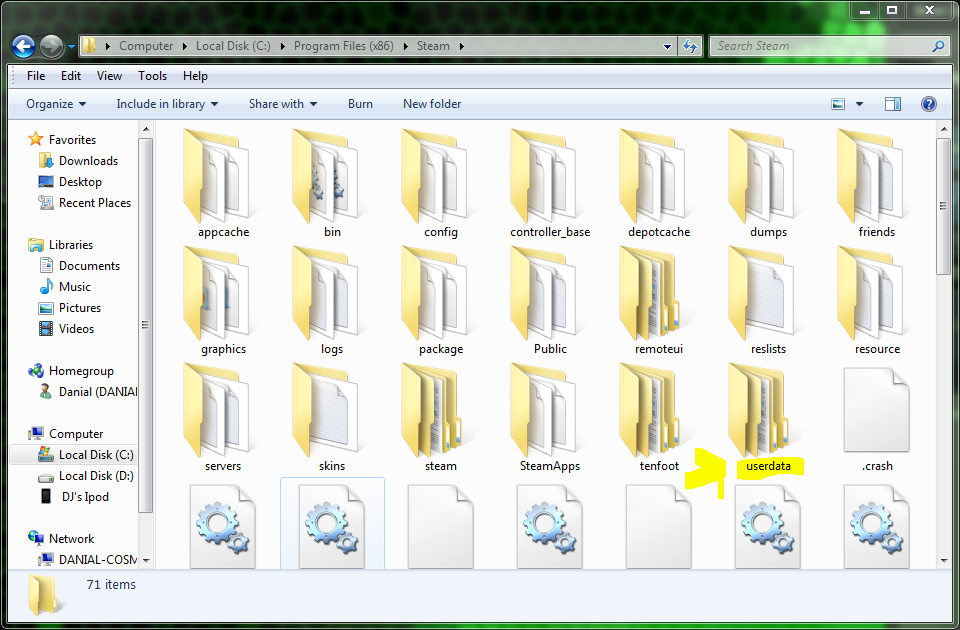Open the remoteui folder
The width and height of the screenshot is (960, 630).
coord(659,301)
